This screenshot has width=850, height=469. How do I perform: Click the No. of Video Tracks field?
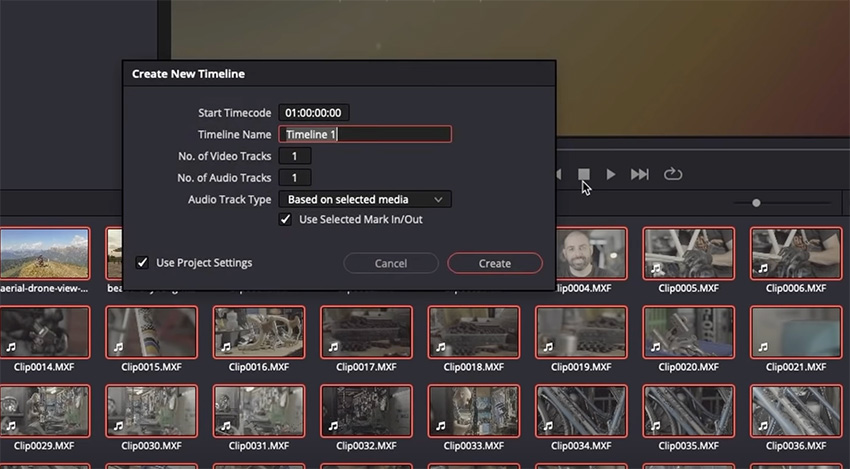click(x=295, y=156)
